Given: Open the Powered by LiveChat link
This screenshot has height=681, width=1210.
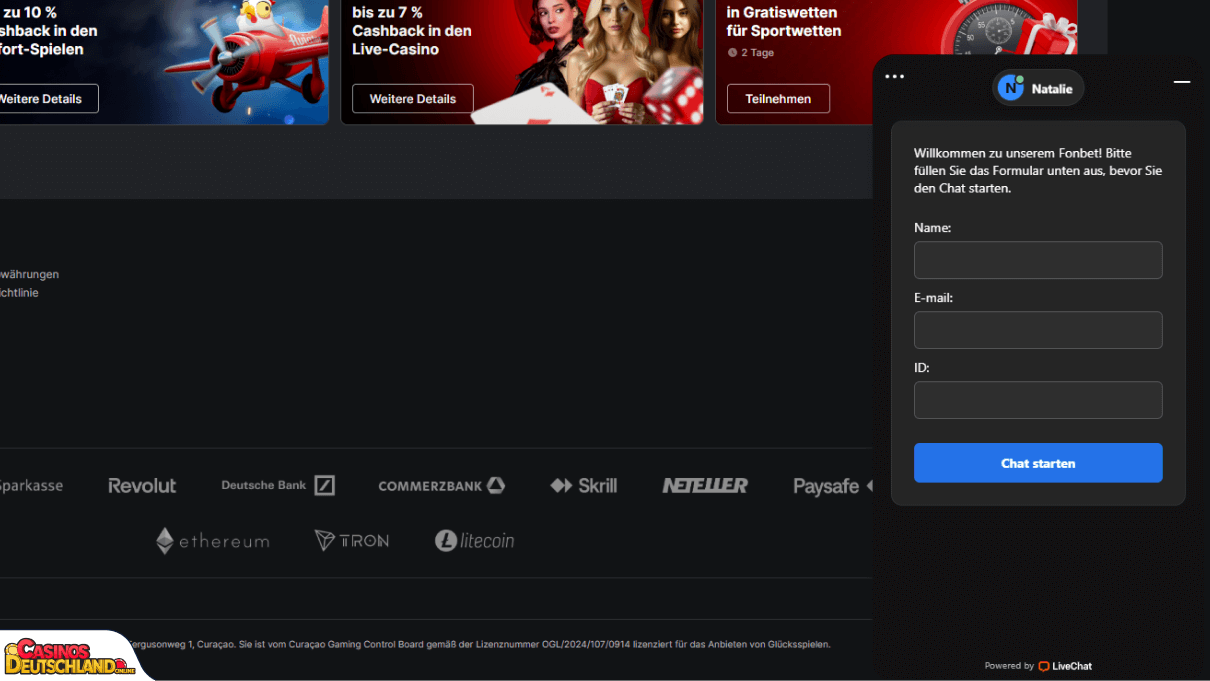Looking at the screenshot, I should point(1038,666).
